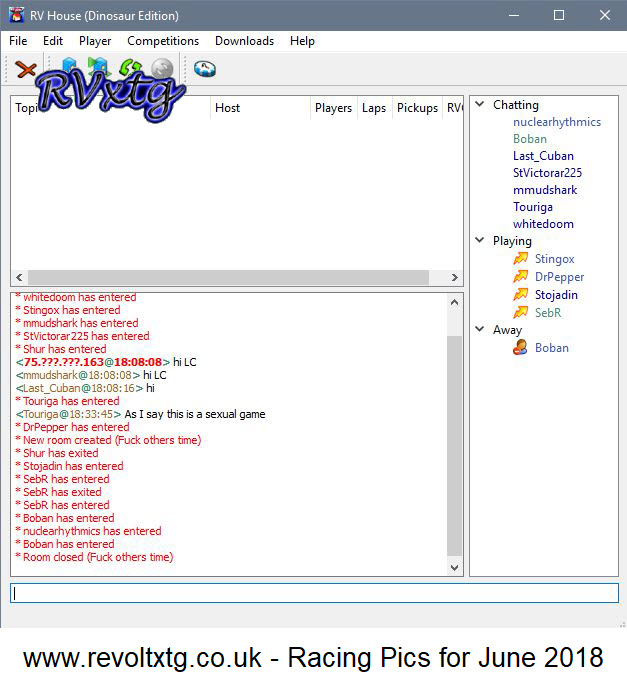This screenshot has width=627, height=686.
Task: Click the room list scroll-right arrow
Action: click(x=455, y=277)
